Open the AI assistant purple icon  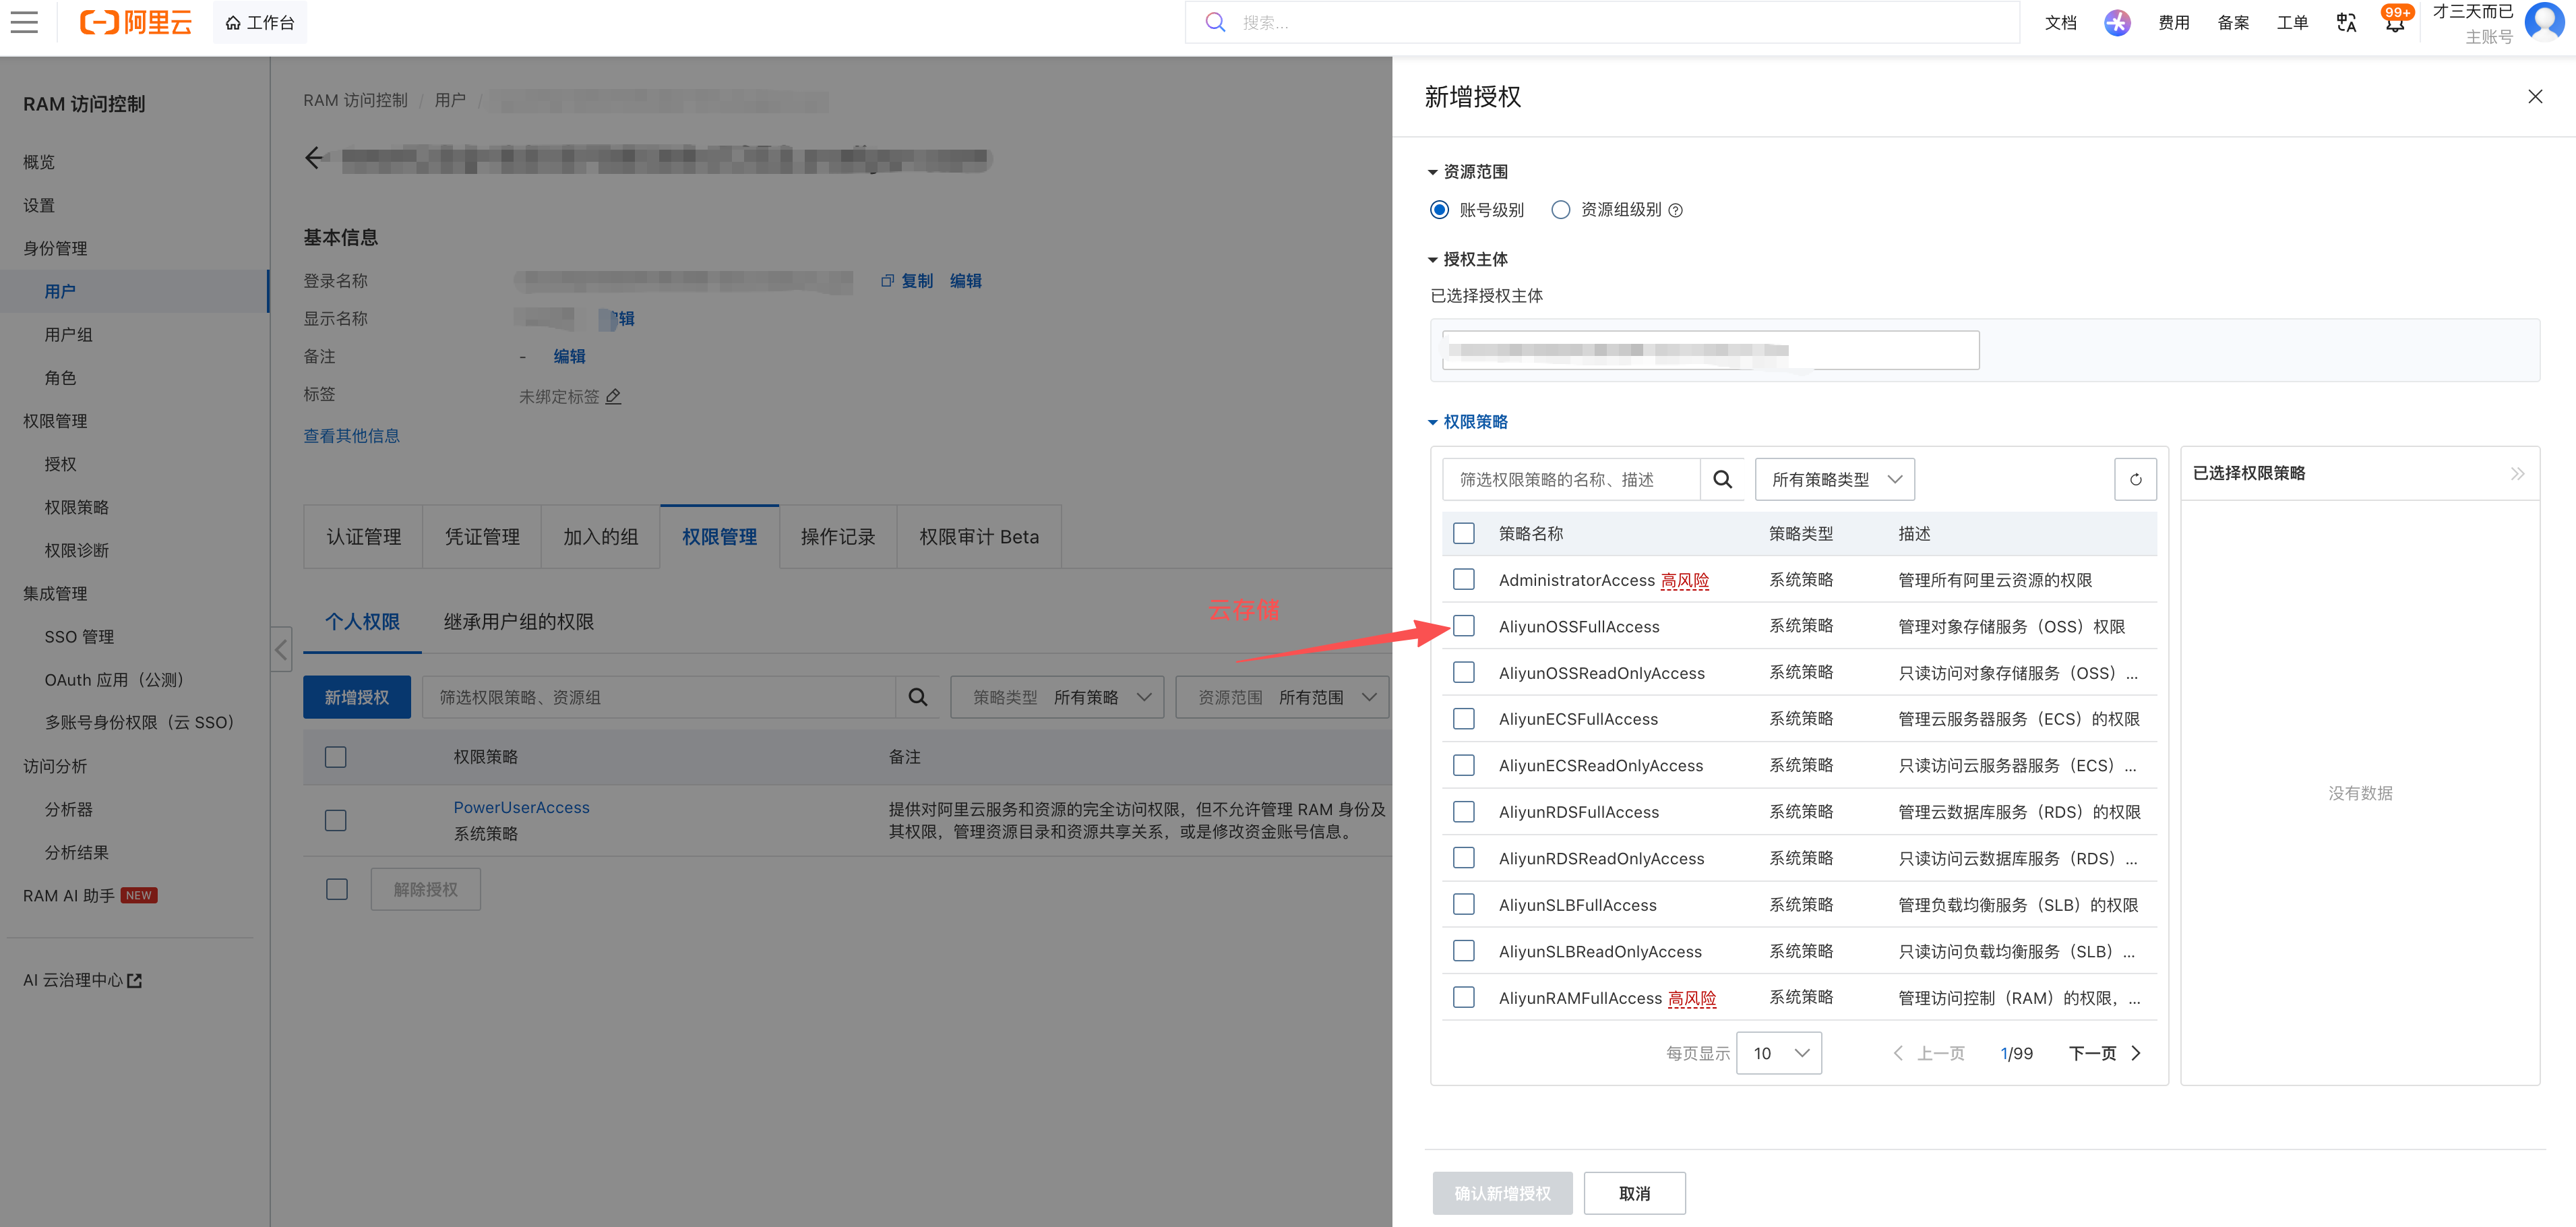(2117, 22)
